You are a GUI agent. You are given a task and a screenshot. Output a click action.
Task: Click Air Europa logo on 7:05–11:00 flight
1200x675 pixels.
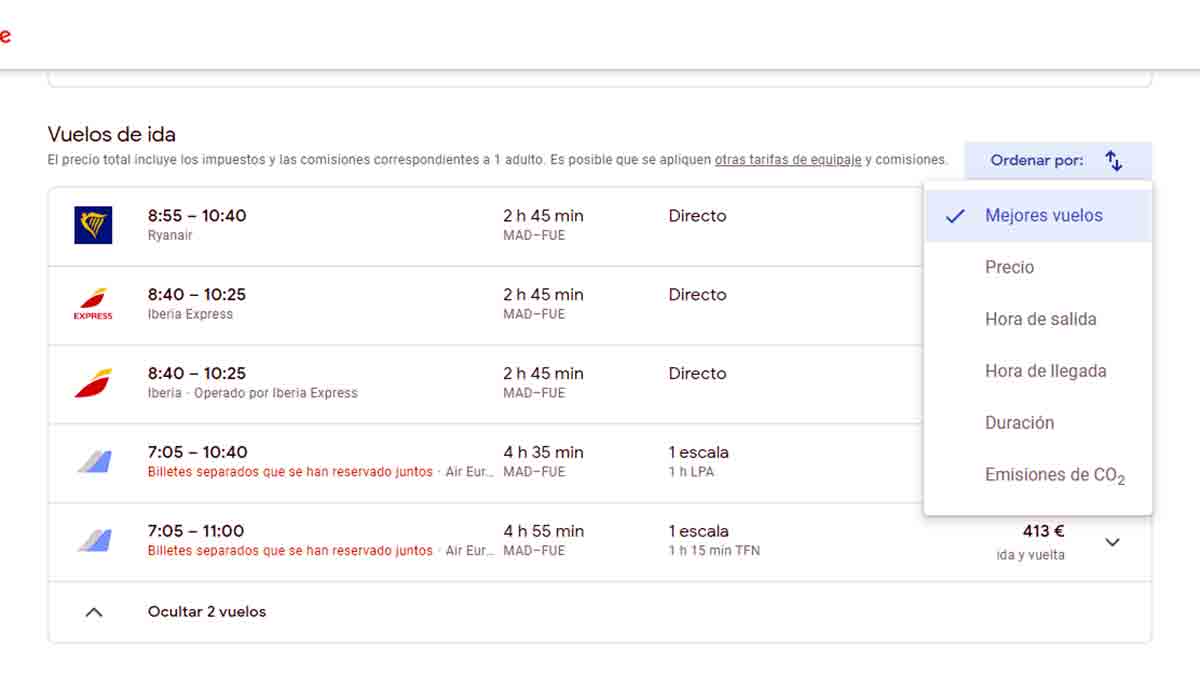(93, 541)
